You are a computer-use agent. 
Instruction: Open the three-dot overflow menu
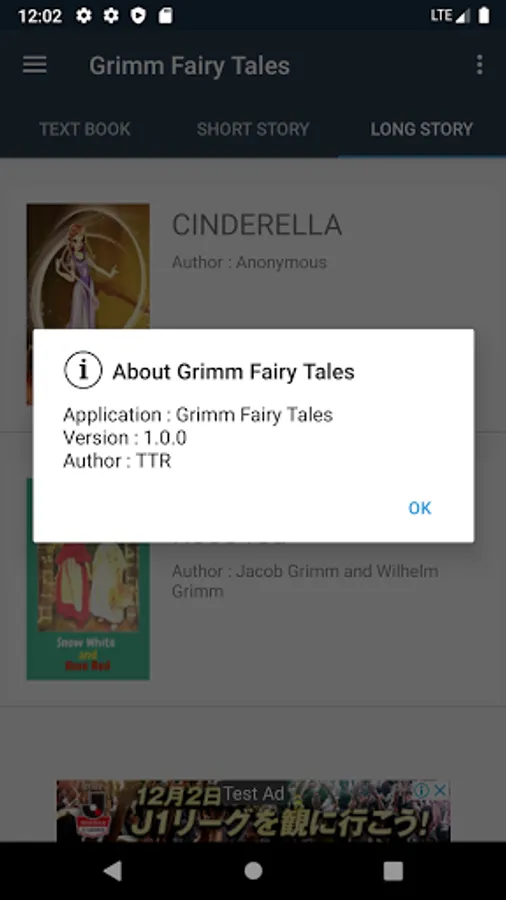[480, 65]
